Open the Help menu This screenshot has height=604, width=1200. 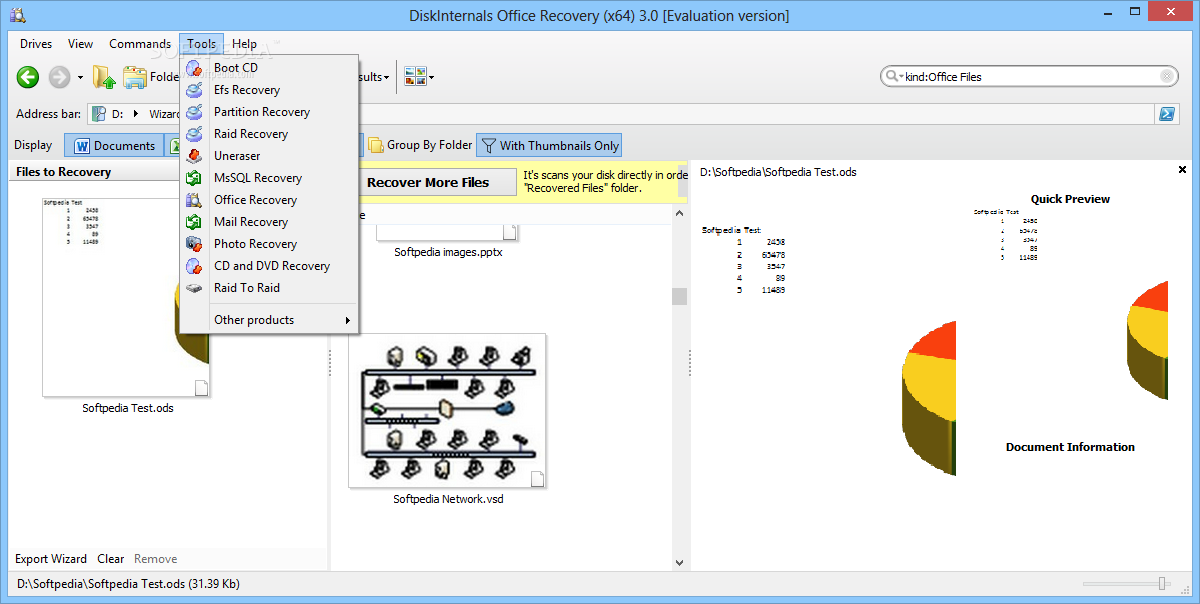coord(245,44)
